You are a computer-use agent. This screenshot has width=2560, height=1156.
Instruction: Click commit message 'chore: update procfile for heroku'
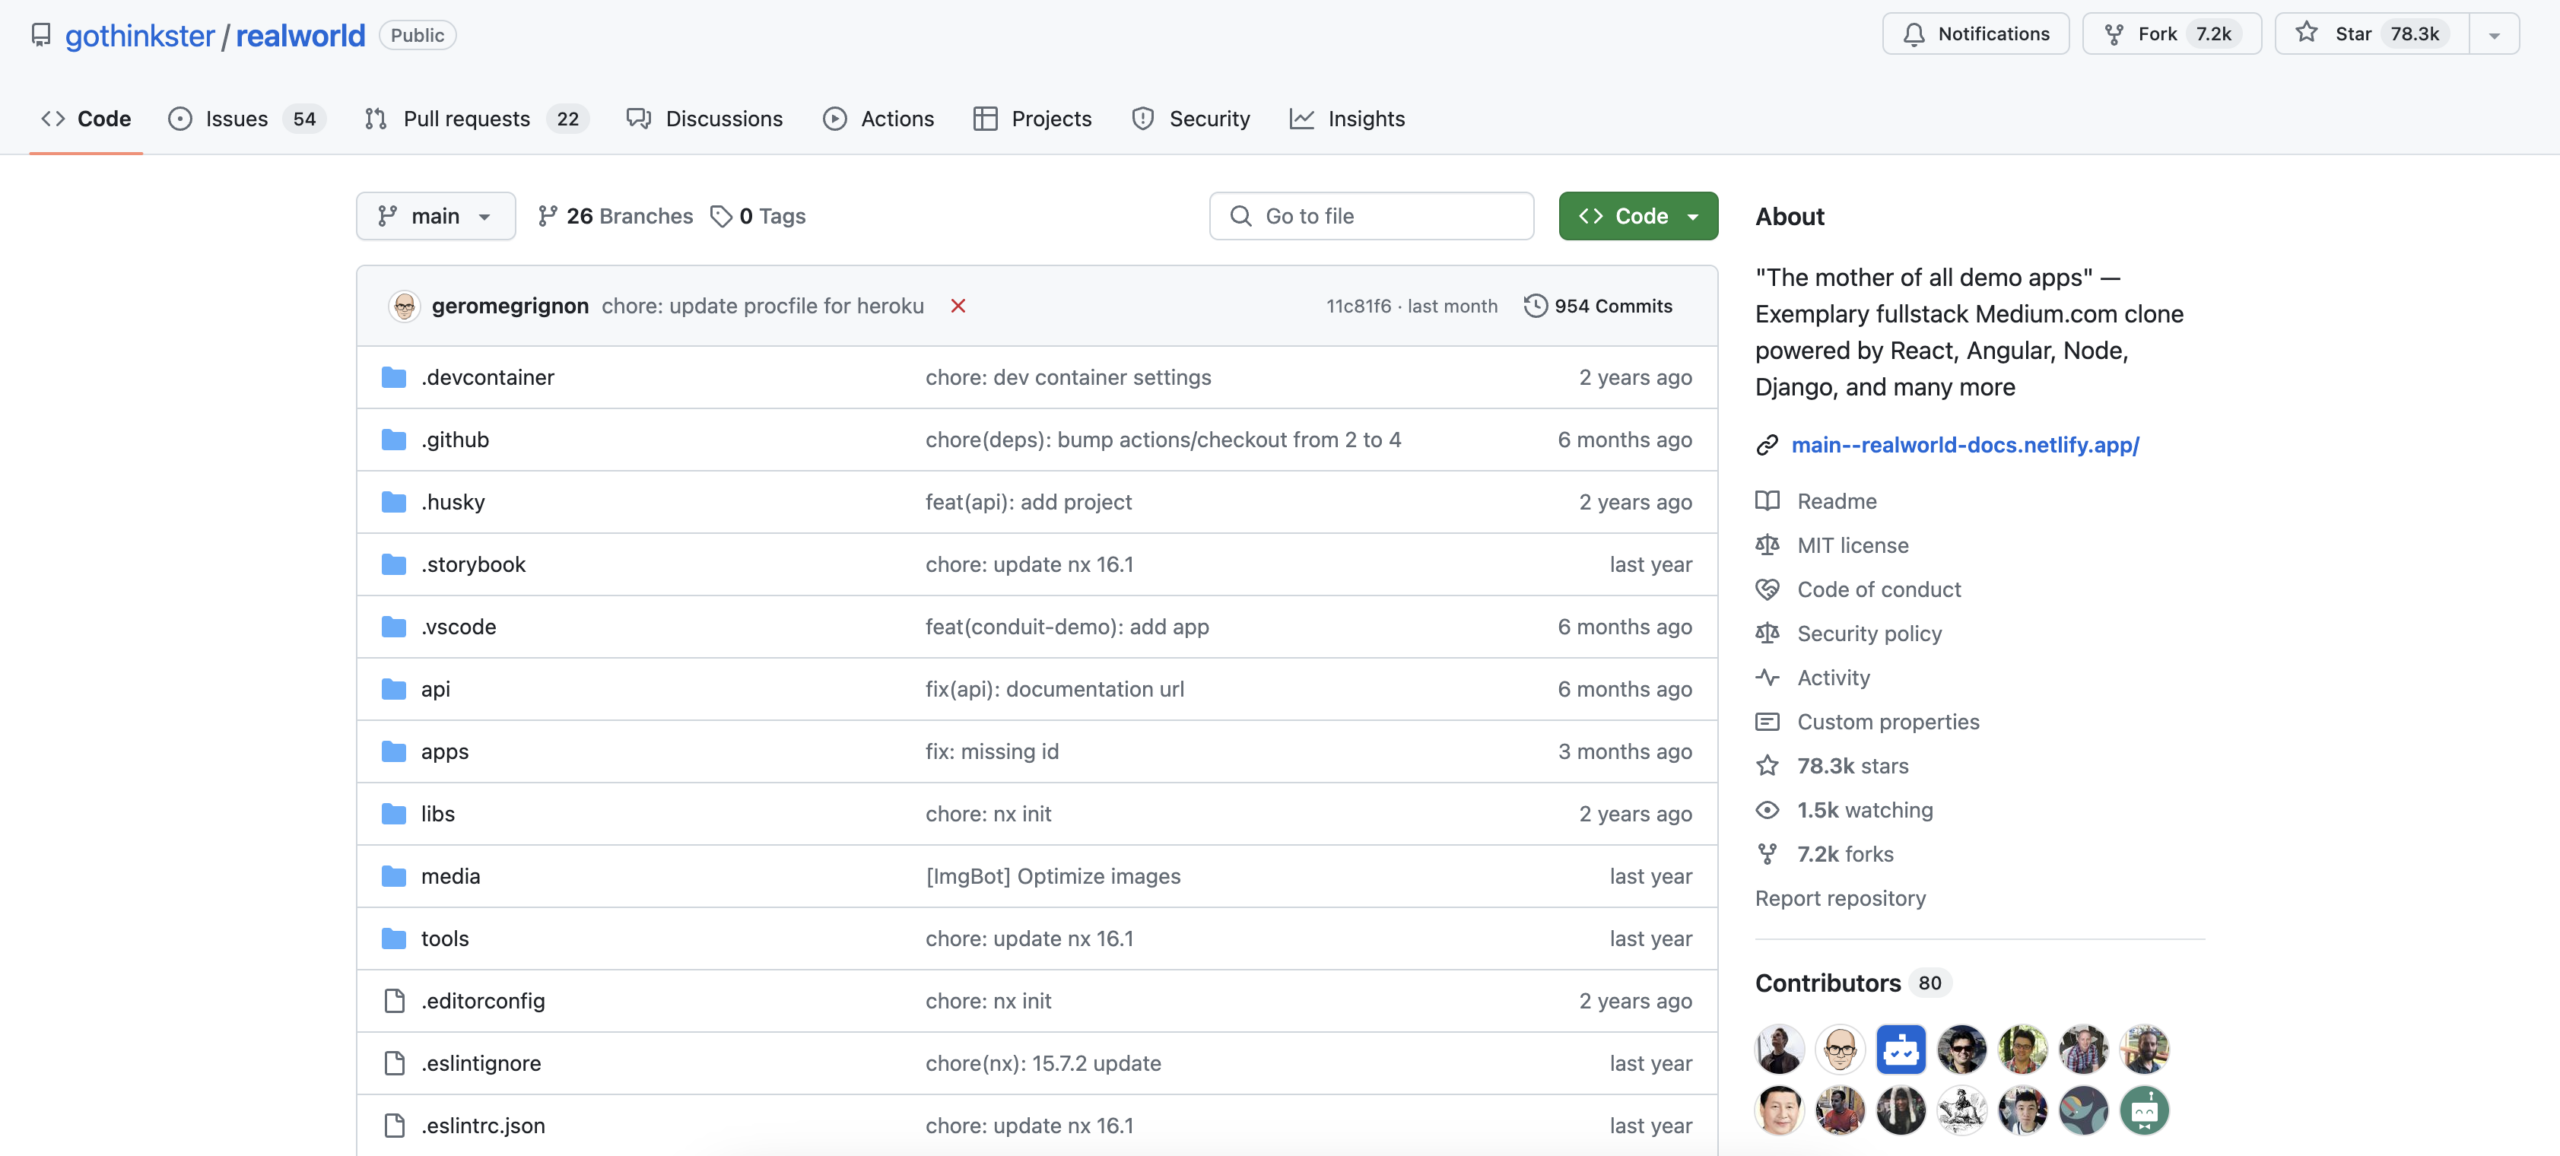tap(763, 306)
